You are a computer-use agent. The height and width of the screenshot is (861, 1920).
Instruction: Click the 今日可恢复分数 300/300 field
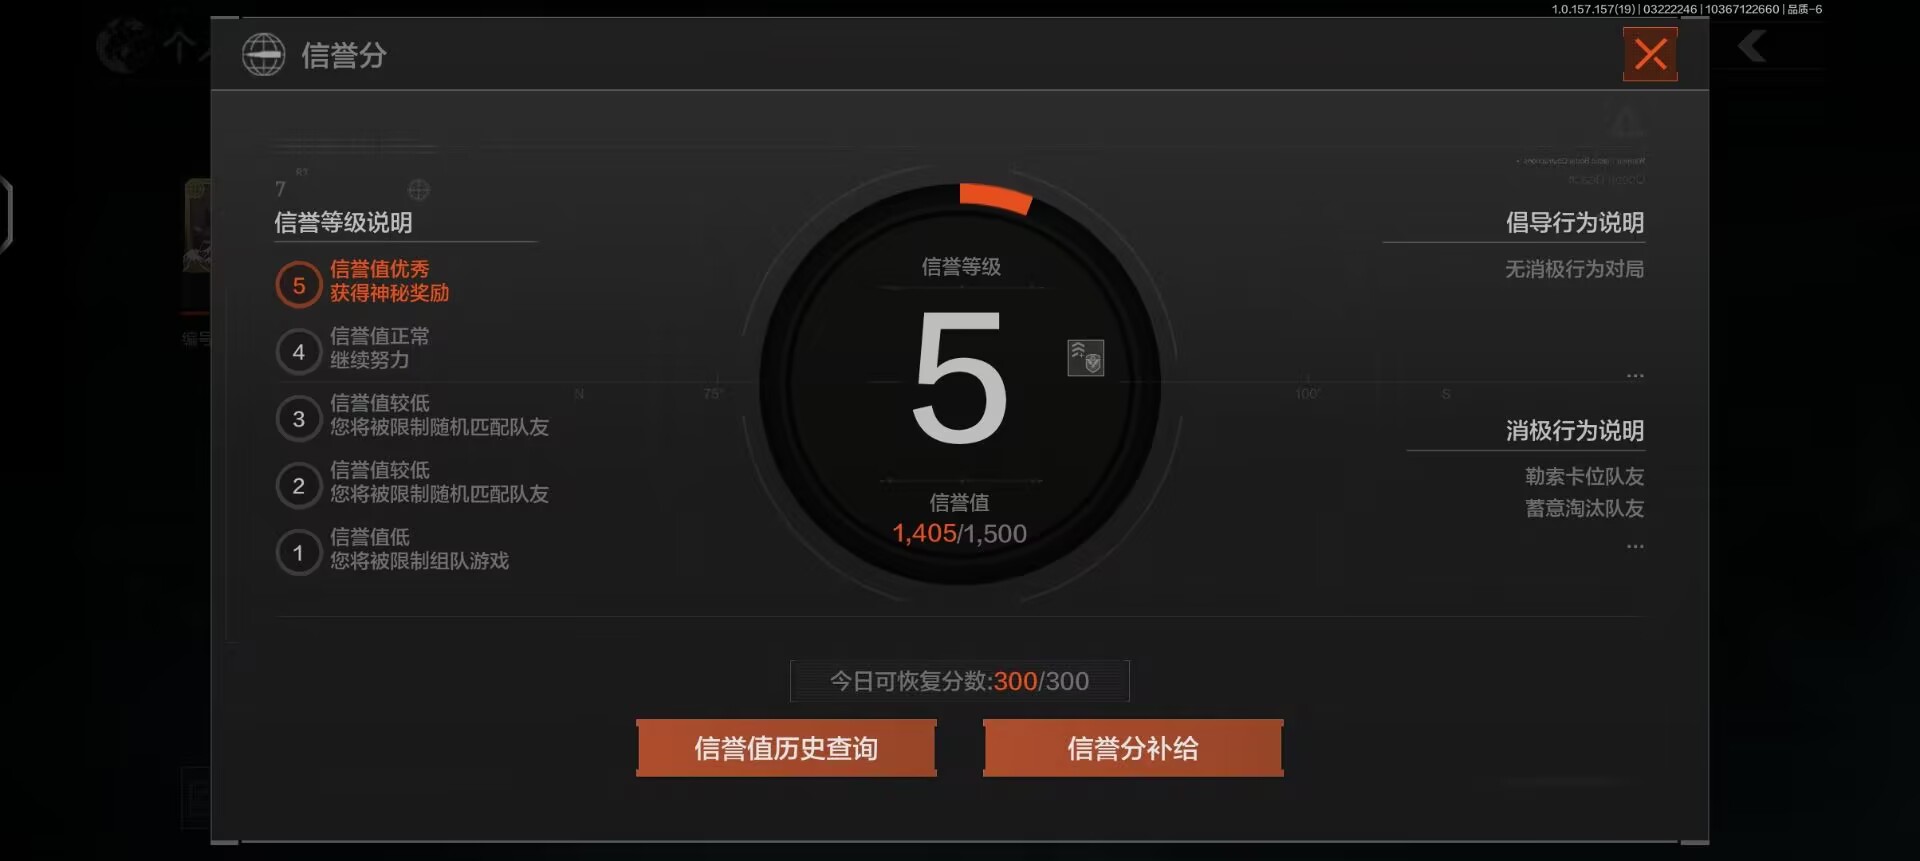pyautogui.click(x=960, y=681)
